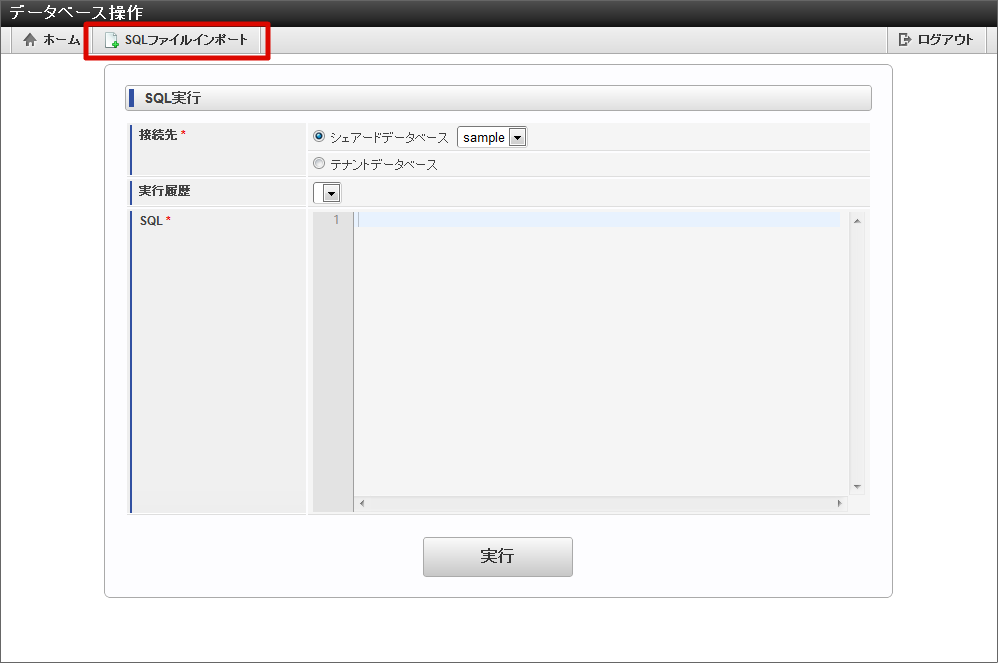This screenshot has width=998, height=663.
Task: Expand the 実行履歴 history dropdown
Action: 327,192
